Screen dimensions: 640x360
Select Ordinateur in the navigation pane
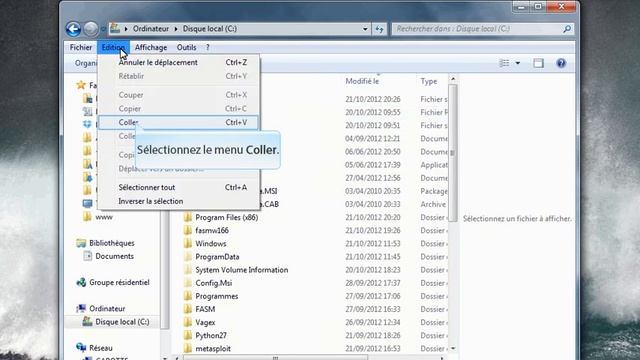[x=107, y=309]
